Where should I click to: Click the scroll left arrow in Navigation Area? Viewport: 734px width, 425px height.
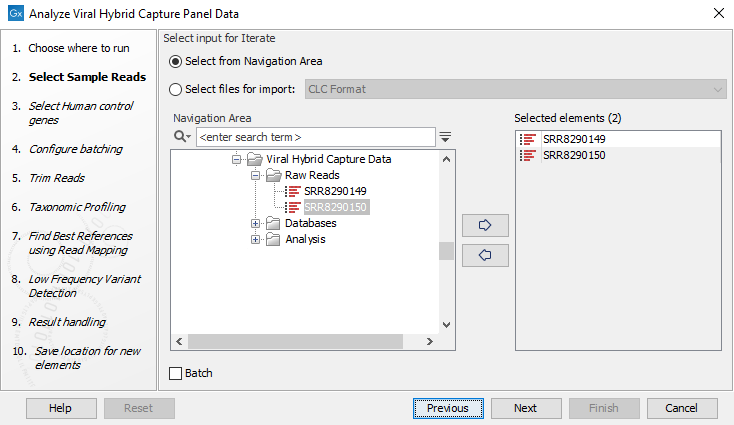click(179, 342)
